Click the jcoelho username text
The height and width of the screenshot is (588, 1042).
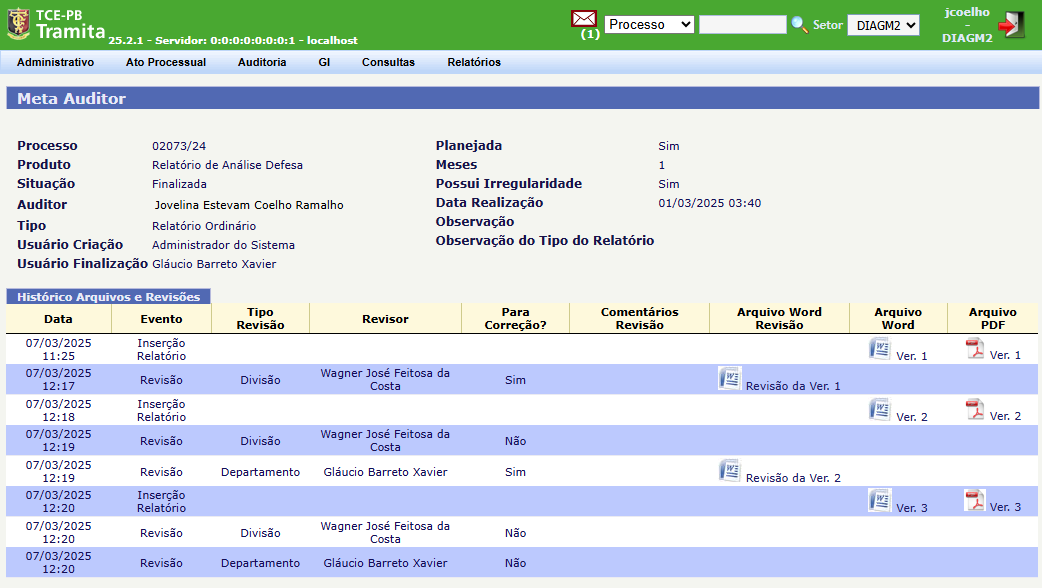coord(967,12)
